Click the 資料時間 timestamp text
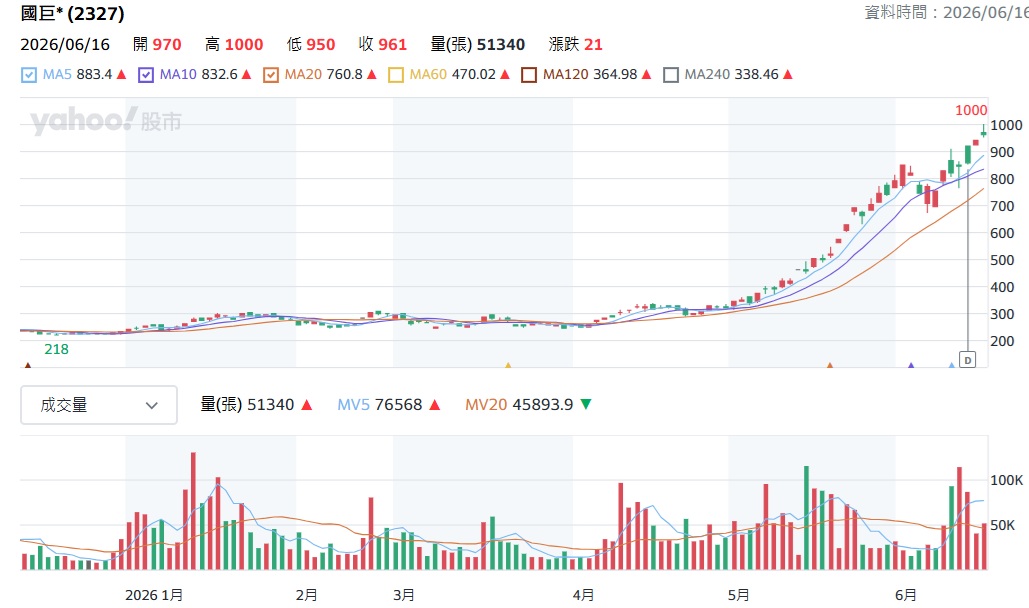Image resolution: width=1029 pixels, height=608 pixels. (946, 12)
